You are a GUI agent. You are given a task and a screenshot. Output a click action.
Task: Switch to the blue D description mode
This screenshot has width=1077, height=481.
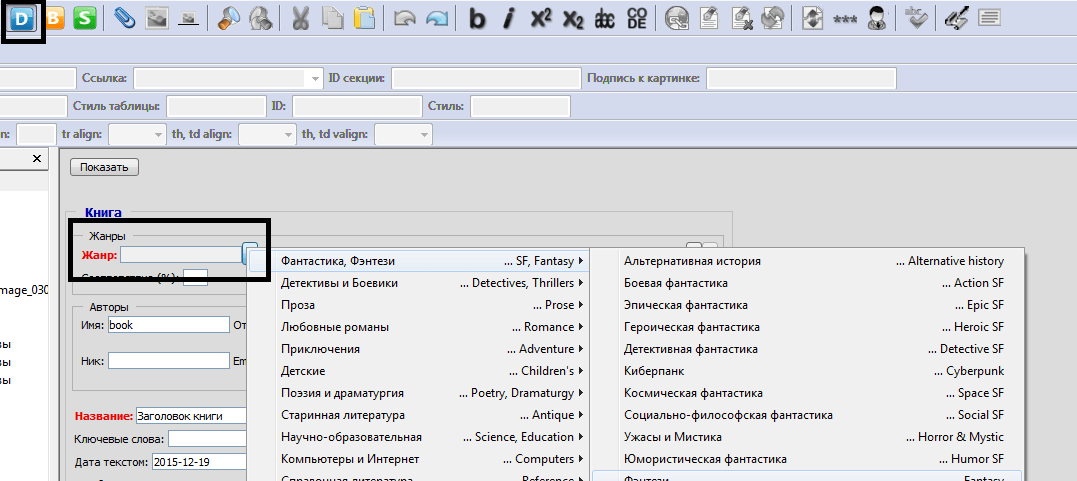click(22, 18)
